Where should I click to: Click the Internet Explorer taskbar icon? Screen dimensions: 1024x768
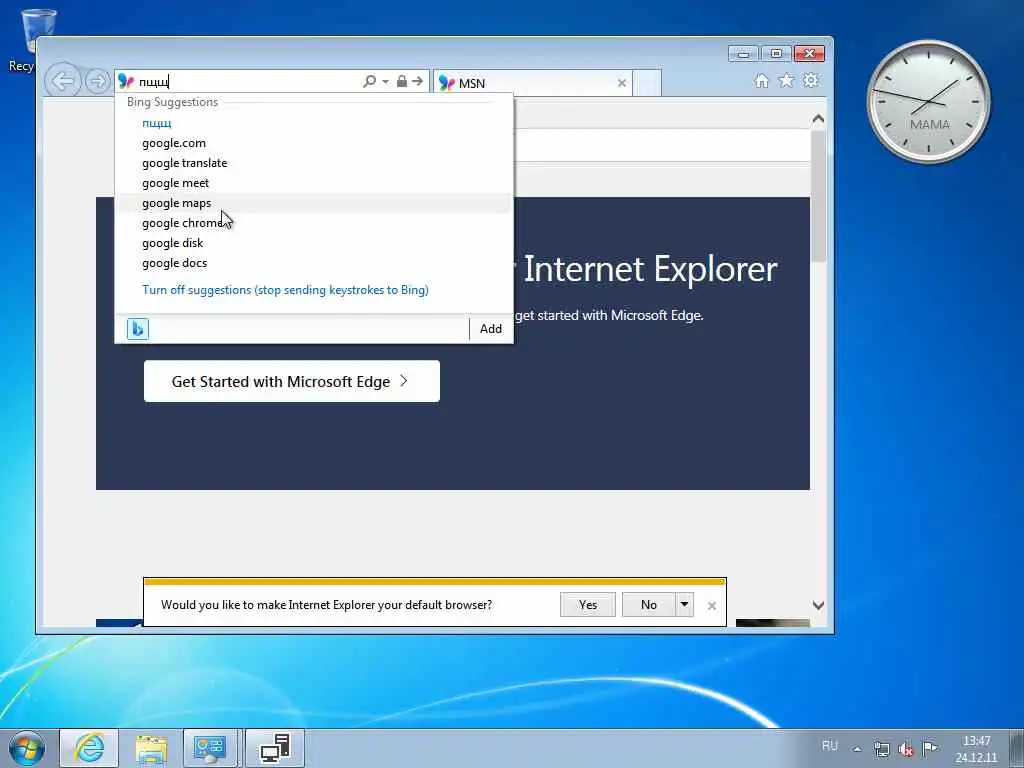89,748
